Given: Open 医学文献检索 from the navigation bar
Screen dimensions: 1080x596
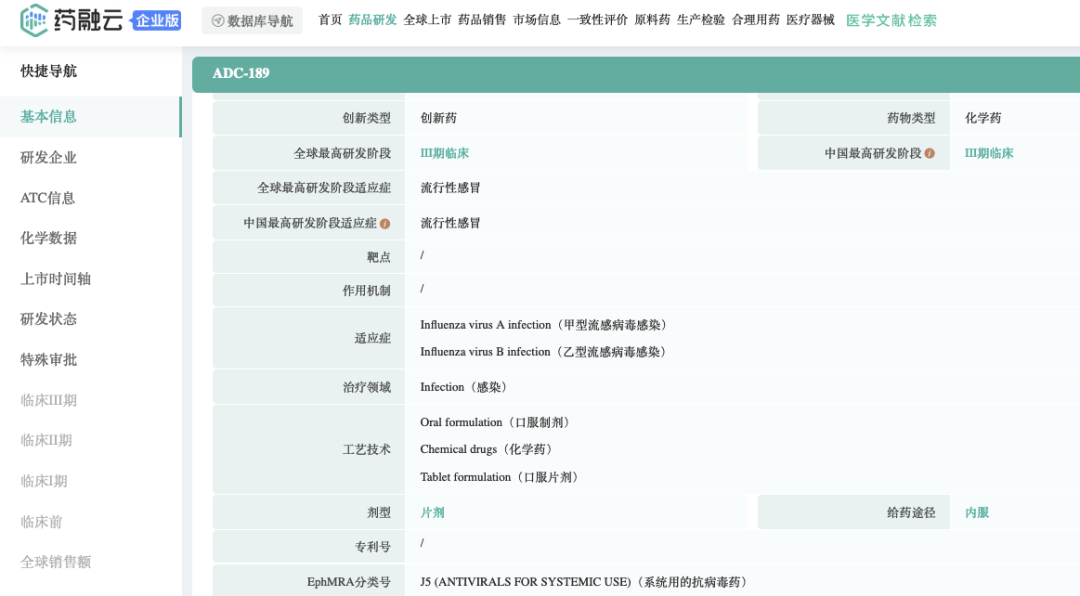Looking at the screenshot, I should 892,19.
